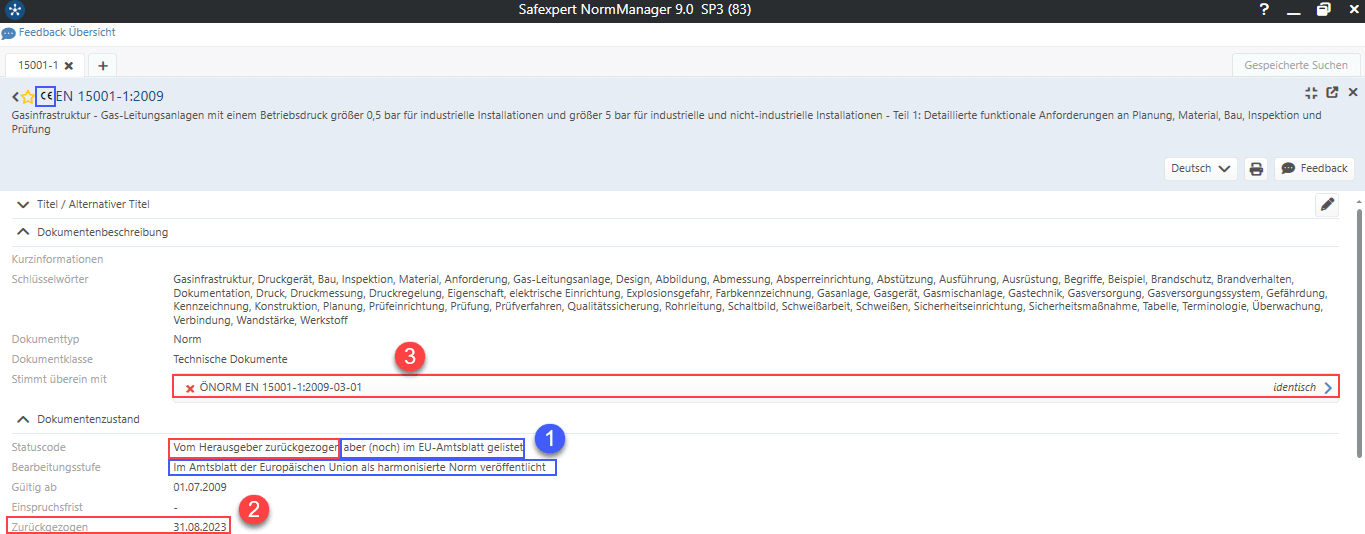
Task: Click the Safexpert app logo
Action: click(14, 11)
